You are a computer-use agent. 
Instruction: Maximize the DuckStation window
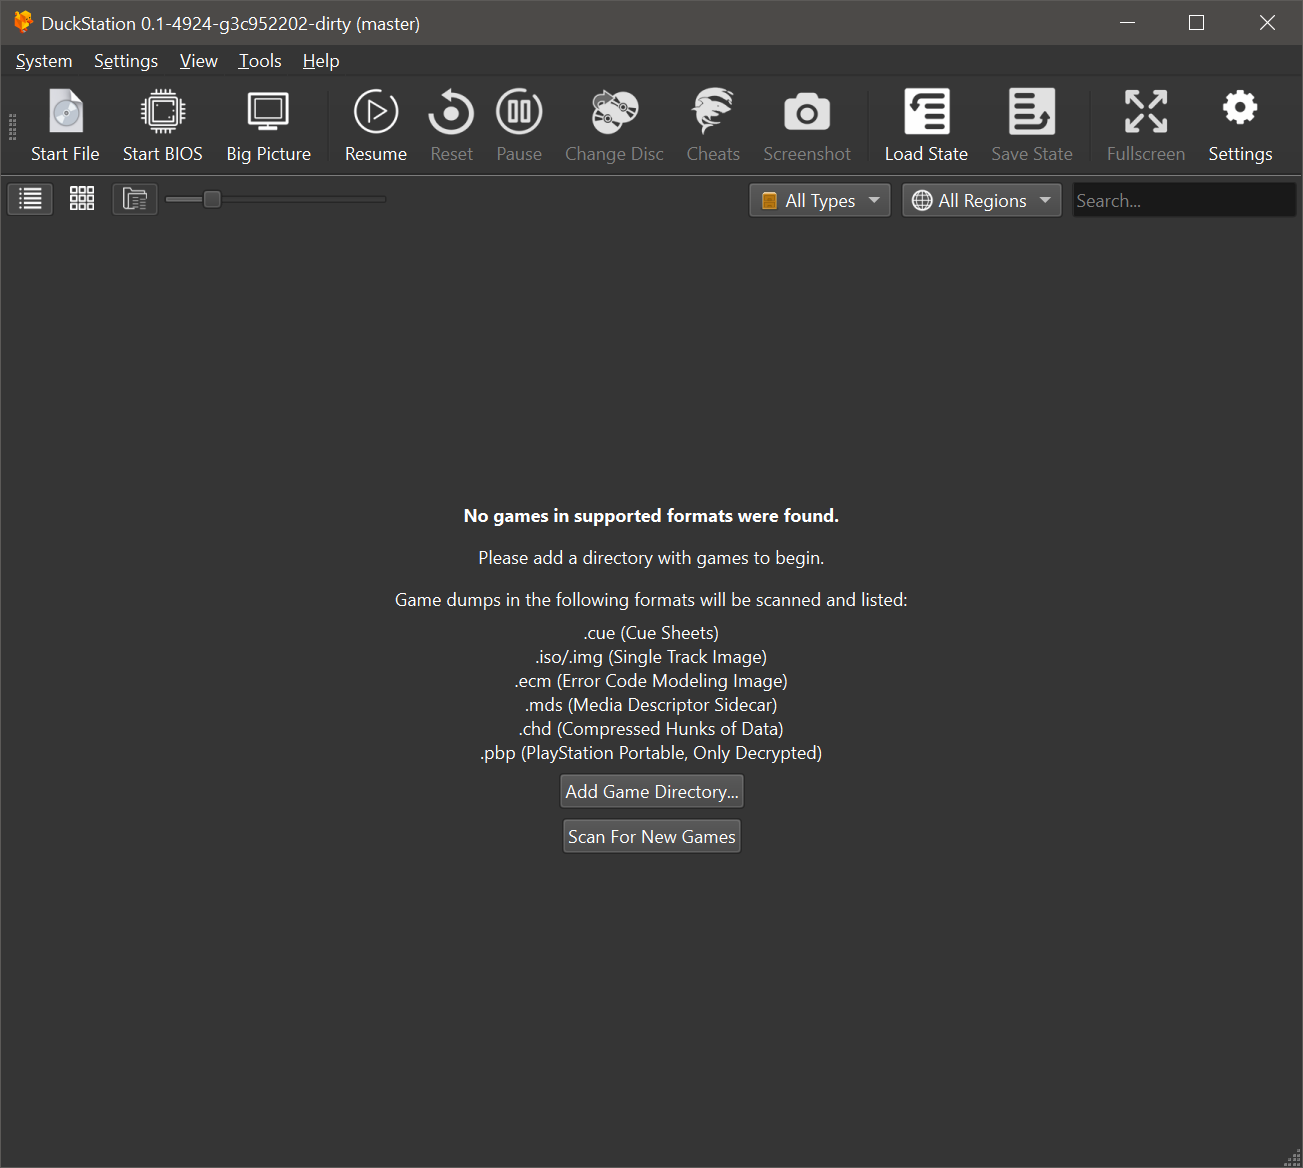pyautogui.click(x=1196, y=22)
